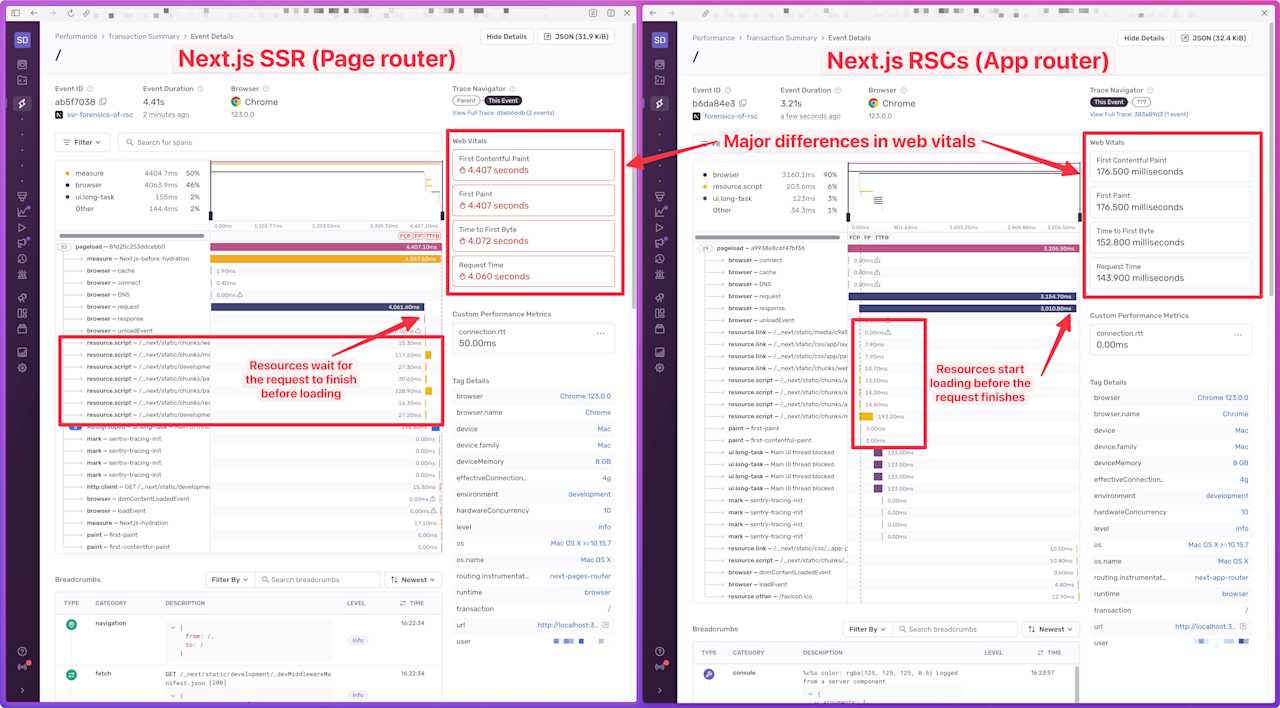The height and width of the screenshot is (708, 1280).
Task: Open the copy icon next to url in left Tag Details
Action: click(606, 625)
